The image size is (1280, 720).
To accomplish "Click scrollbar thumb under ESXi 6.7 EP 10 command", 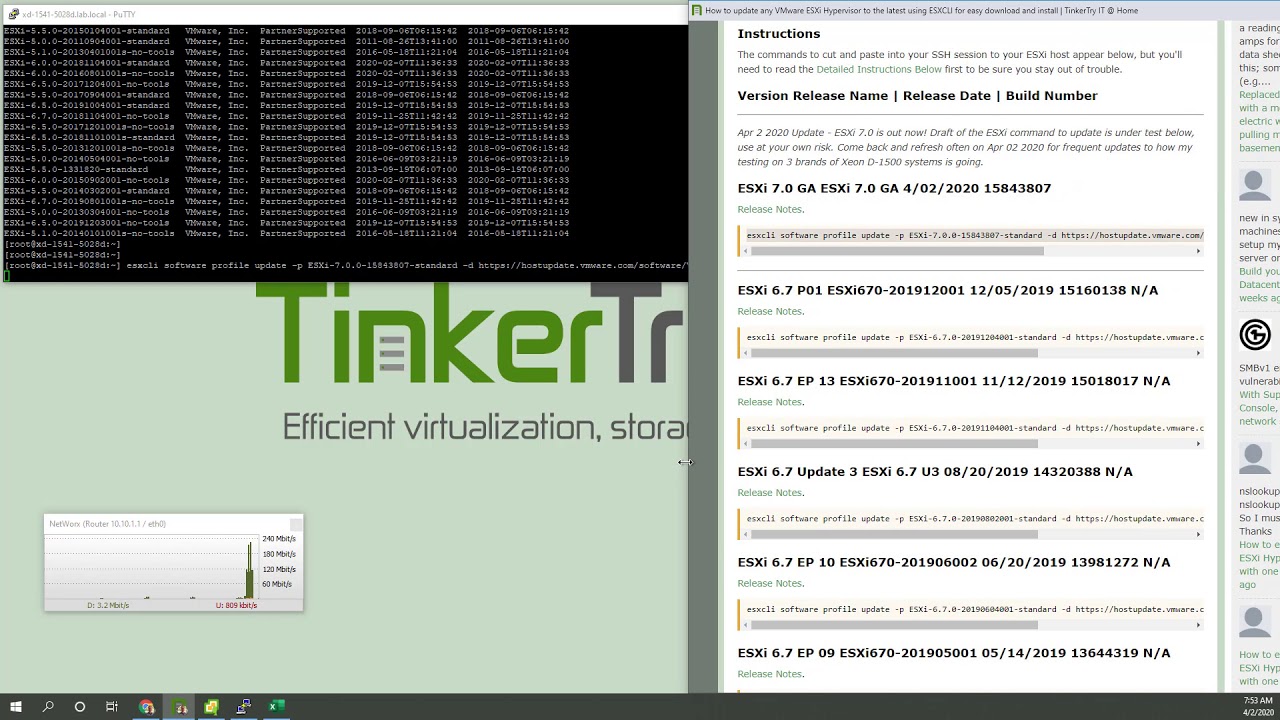I will pyautogui.click(x=894, y=625).
